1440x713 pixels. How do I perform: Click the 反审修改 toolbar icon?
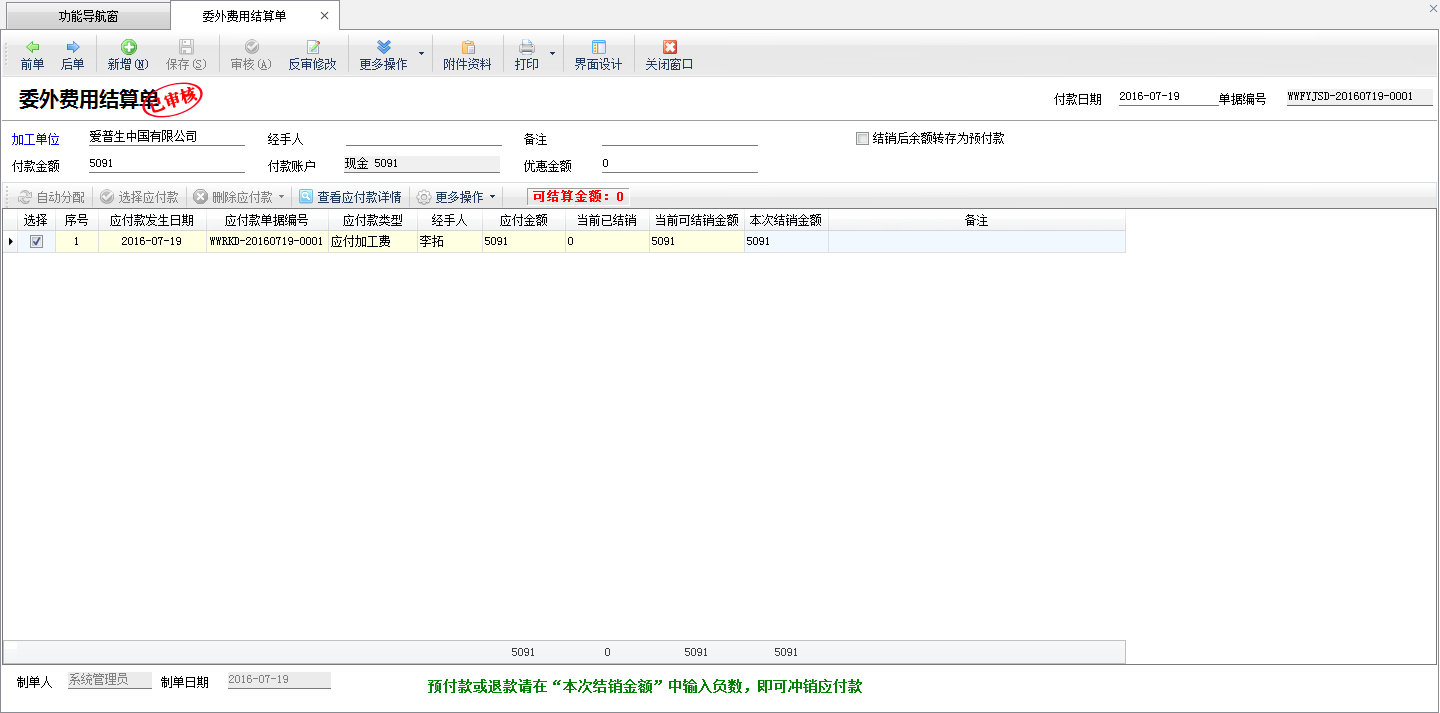click(x=312, y=47)
